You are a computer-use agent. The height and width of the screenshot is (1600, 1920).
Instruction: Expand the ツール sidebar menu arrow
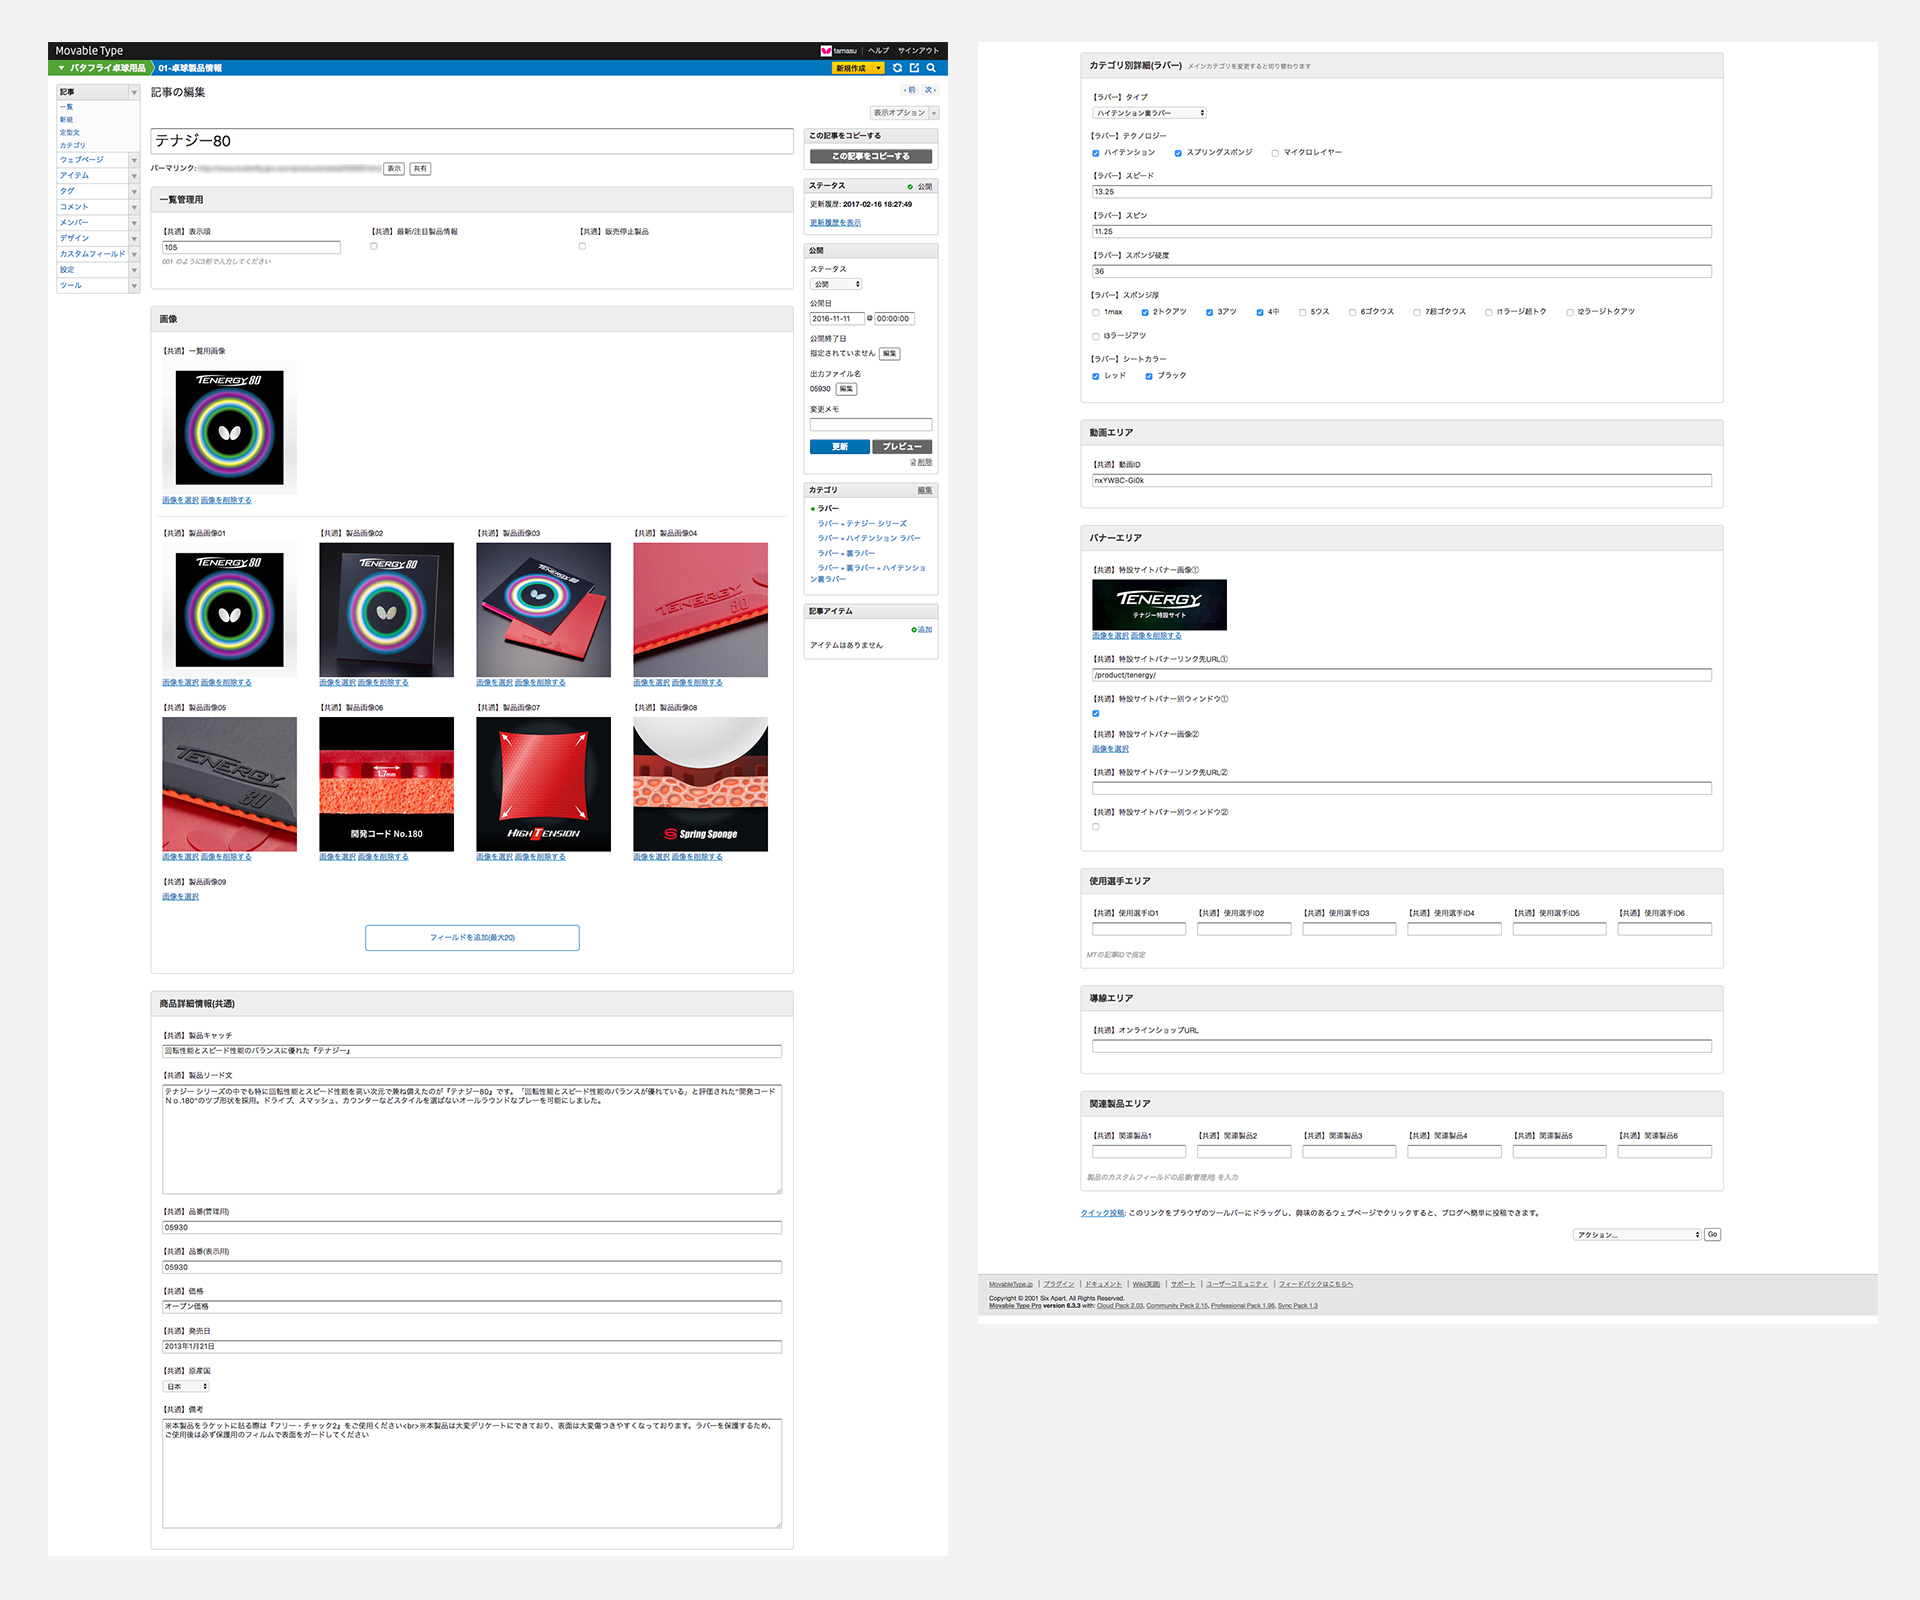(x=134, y=286)
